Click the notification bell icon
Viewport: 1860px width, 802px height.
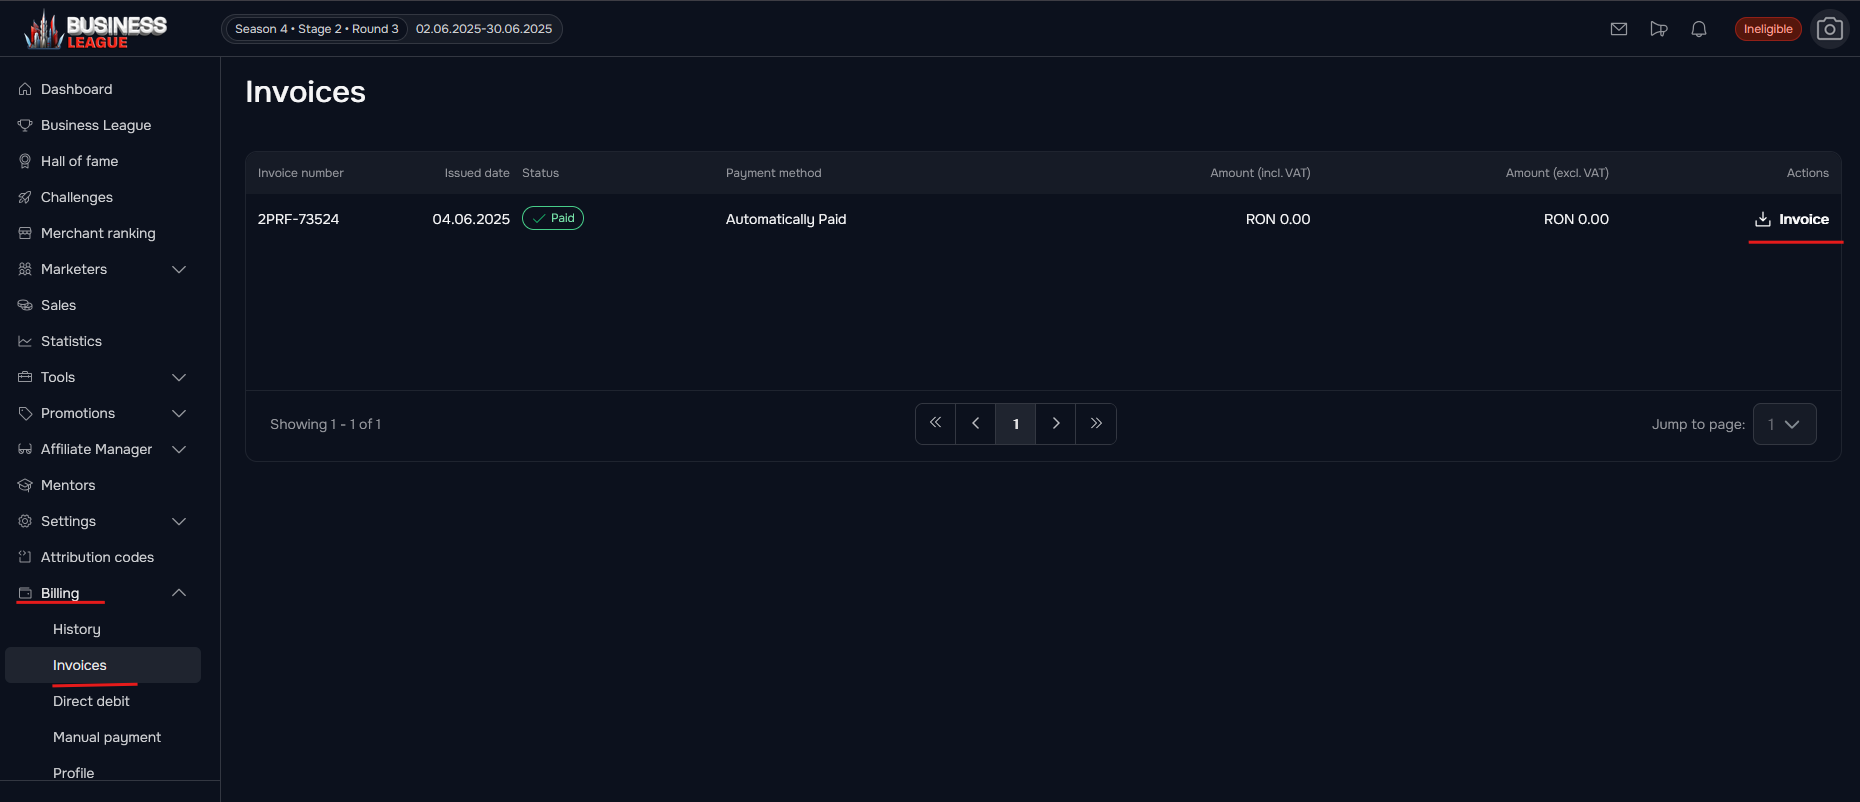tap(1699, 29)
